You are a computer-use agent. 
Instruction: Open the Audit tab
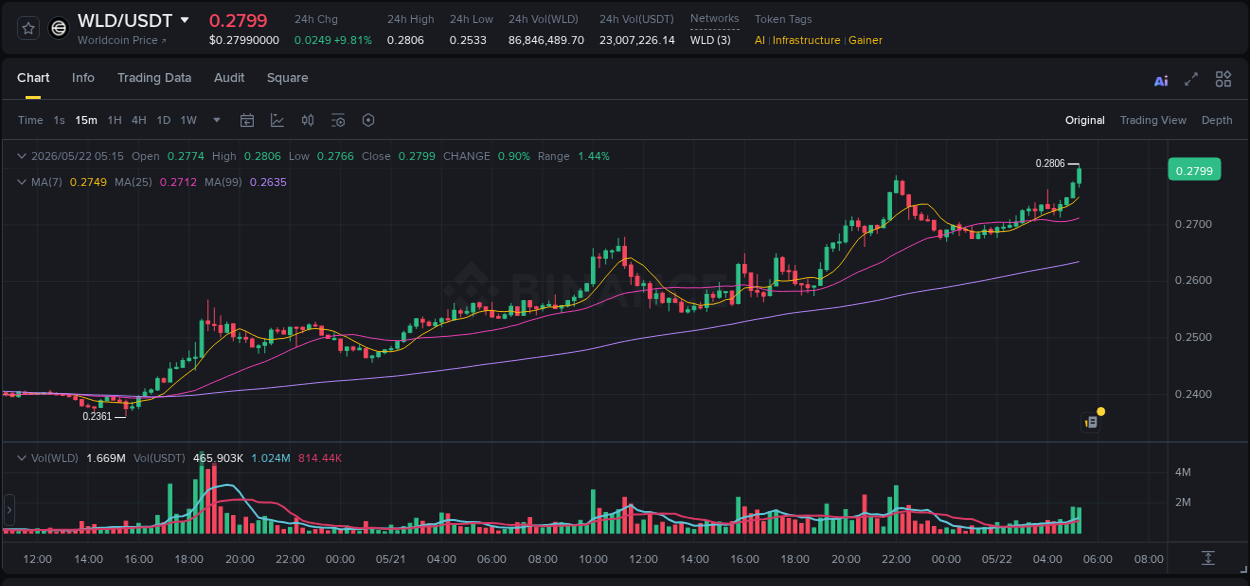click(x=229, y=78)
